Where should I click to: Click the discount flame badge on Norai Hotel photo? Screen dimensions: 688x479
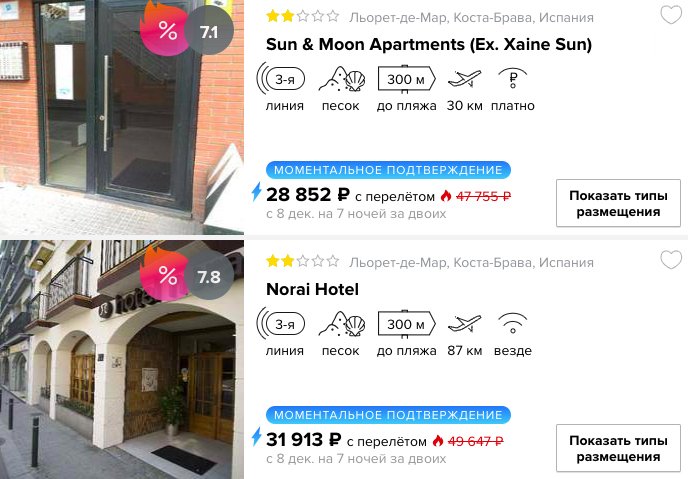point(165,274)
